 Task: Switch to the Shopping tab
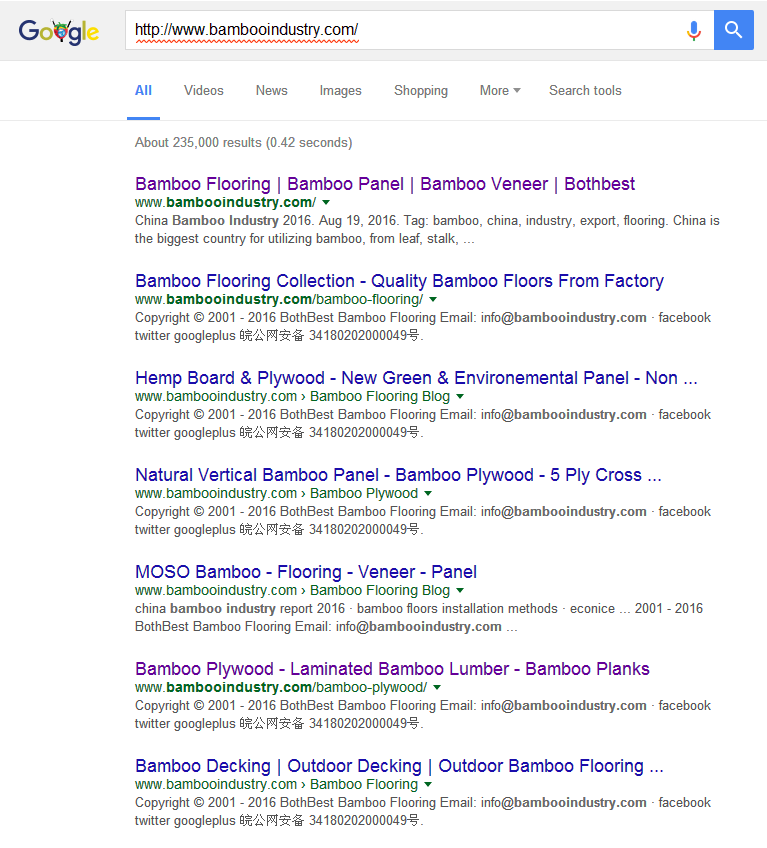(x=421, y=90)
